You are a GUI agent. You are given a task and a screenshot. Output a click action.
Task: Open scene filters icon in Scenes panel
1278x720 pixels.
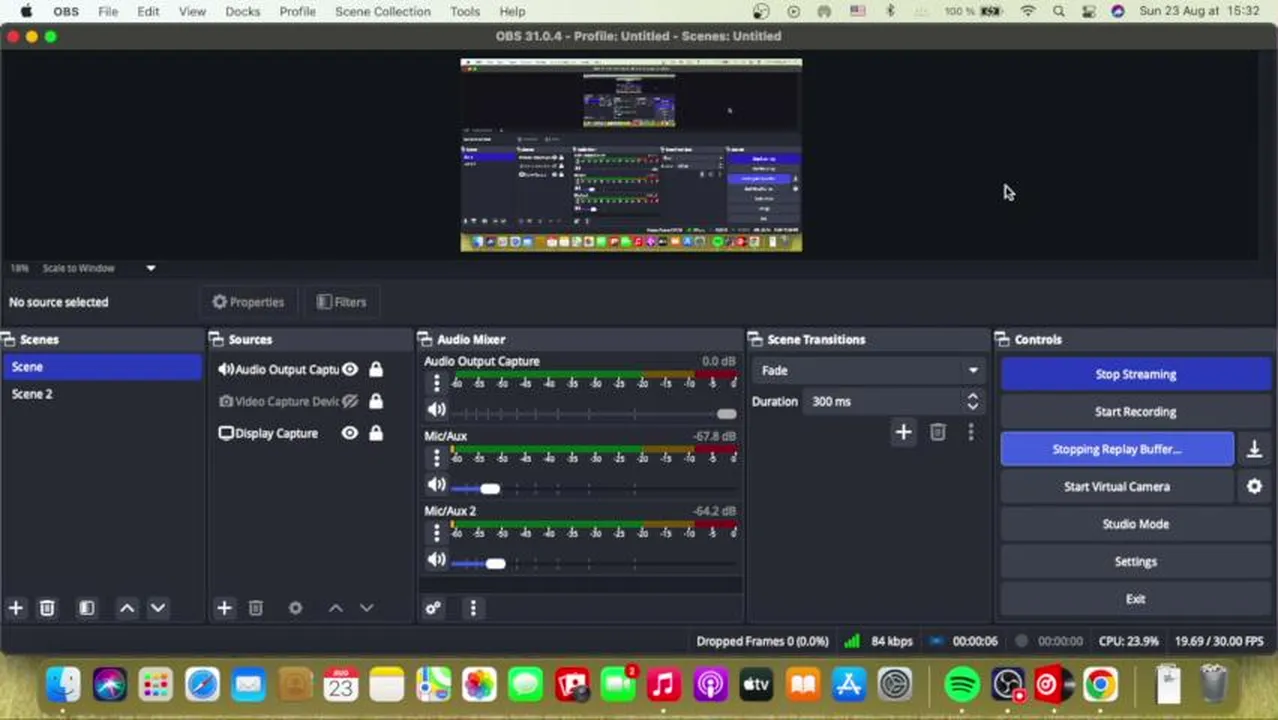point(87,608)
